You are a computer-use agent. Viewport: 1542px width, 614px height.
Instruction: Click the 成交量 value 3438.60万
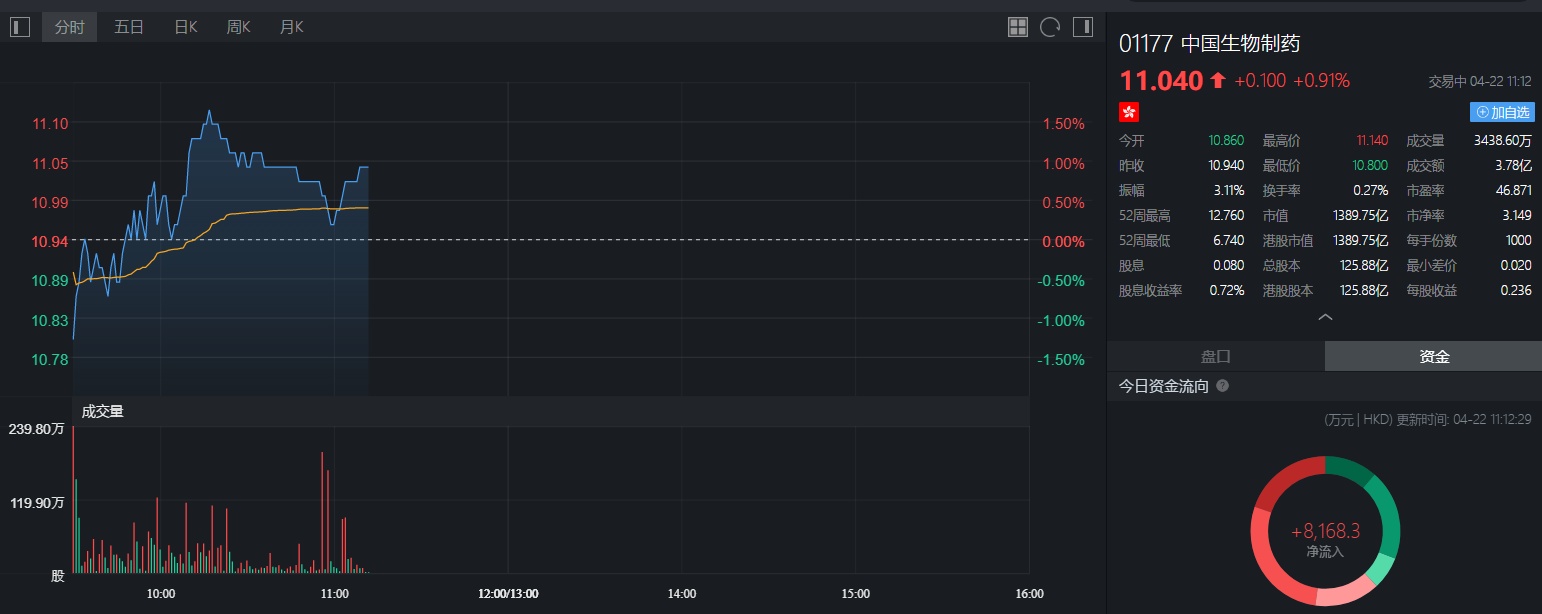click(x=1503, y=141)
